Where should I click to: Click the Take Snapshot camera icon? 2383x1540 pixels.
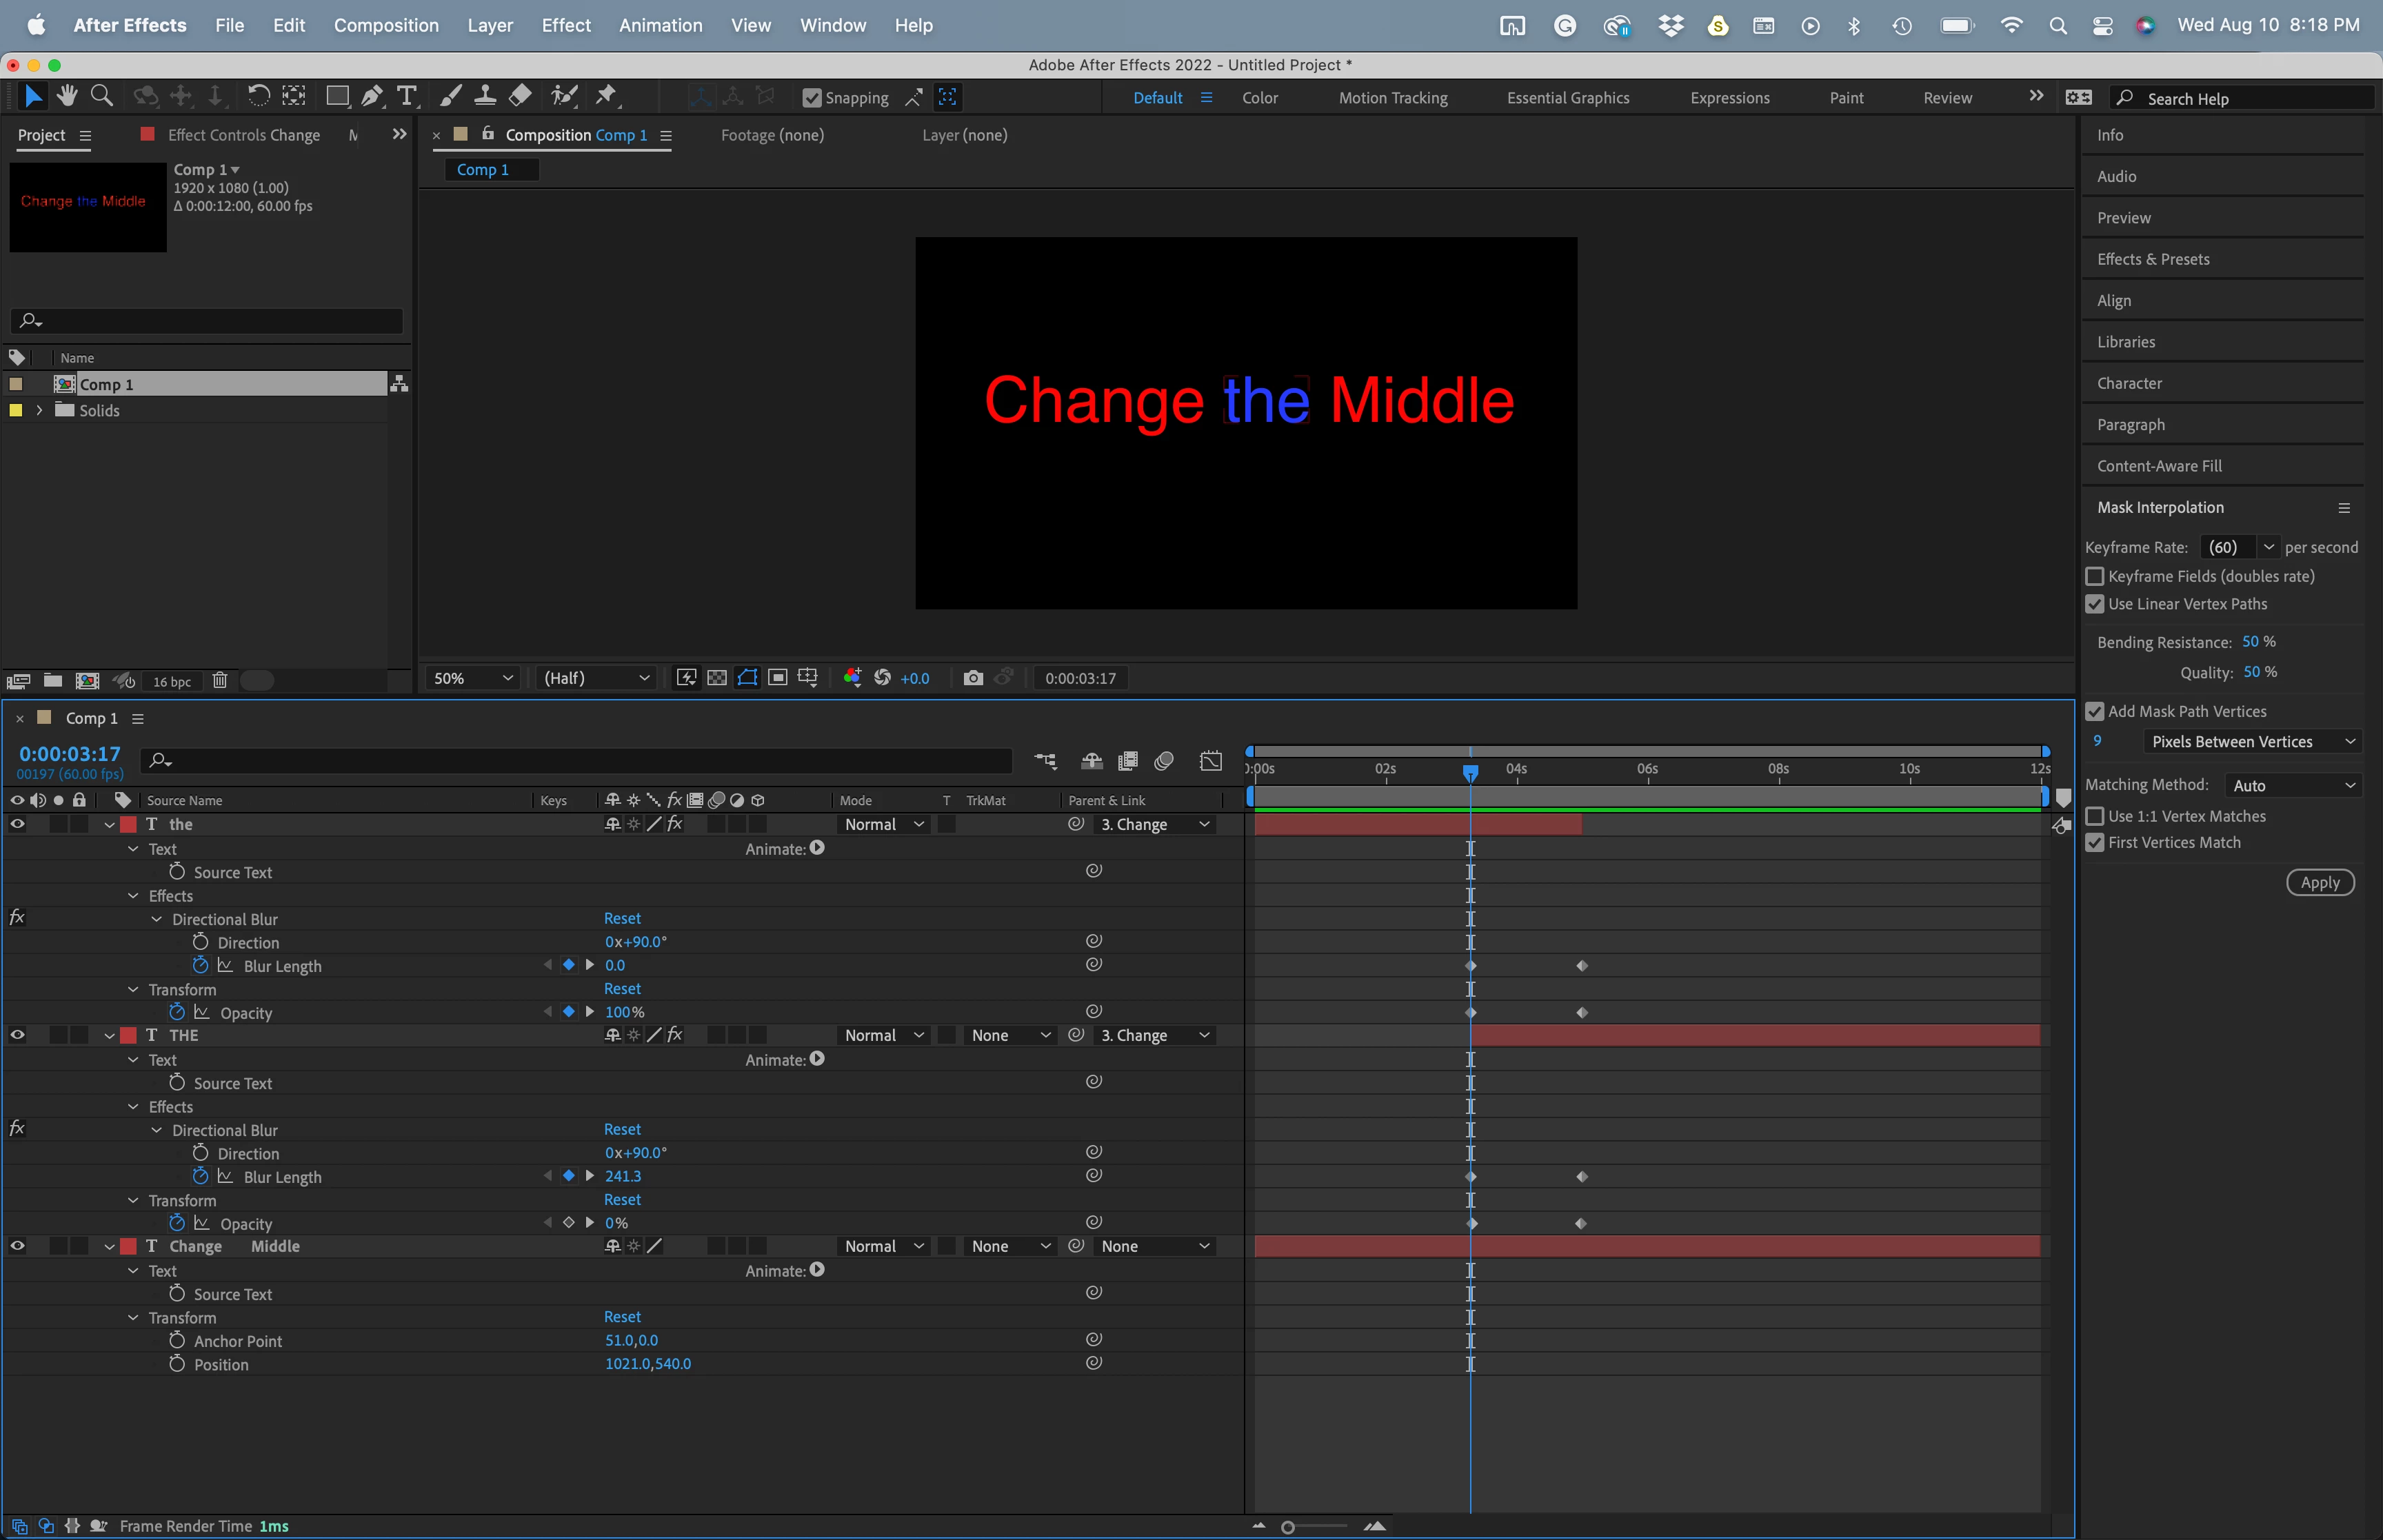[972, 678]
